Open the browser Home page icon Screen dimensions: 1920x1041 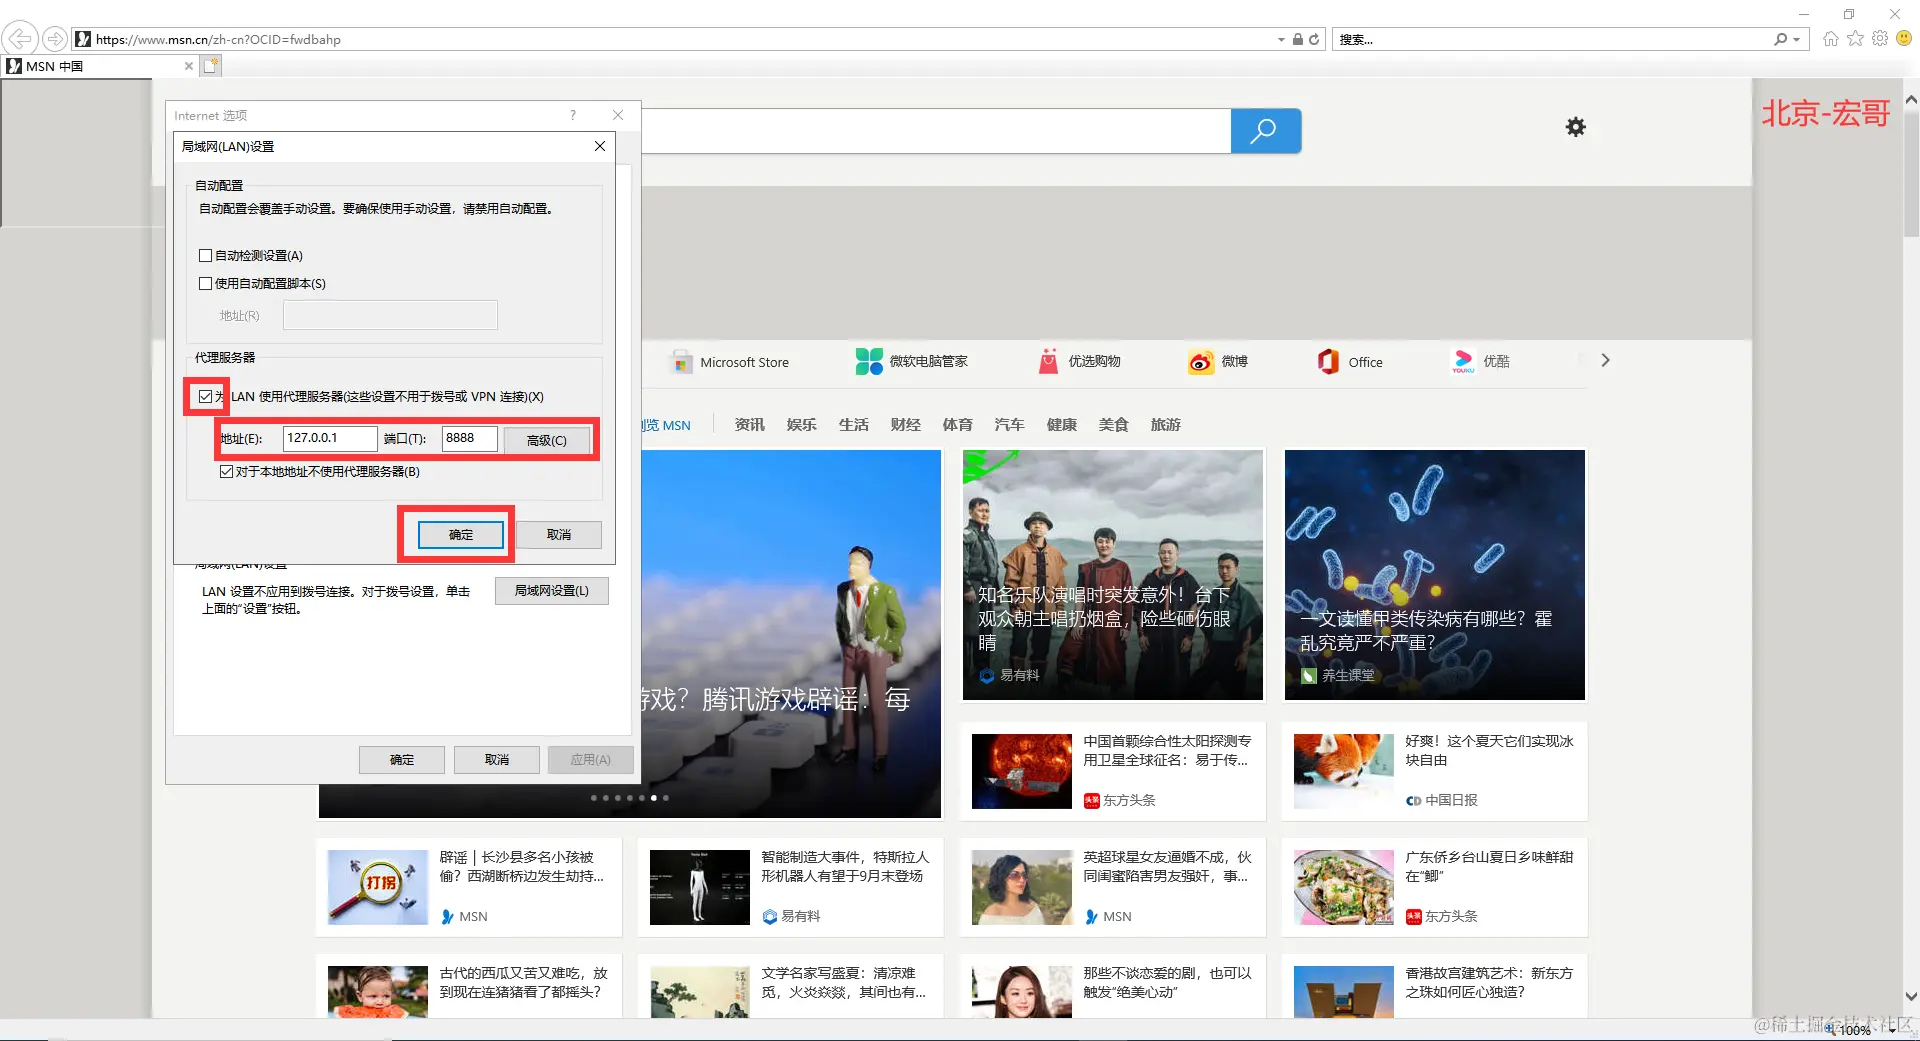1830,39
